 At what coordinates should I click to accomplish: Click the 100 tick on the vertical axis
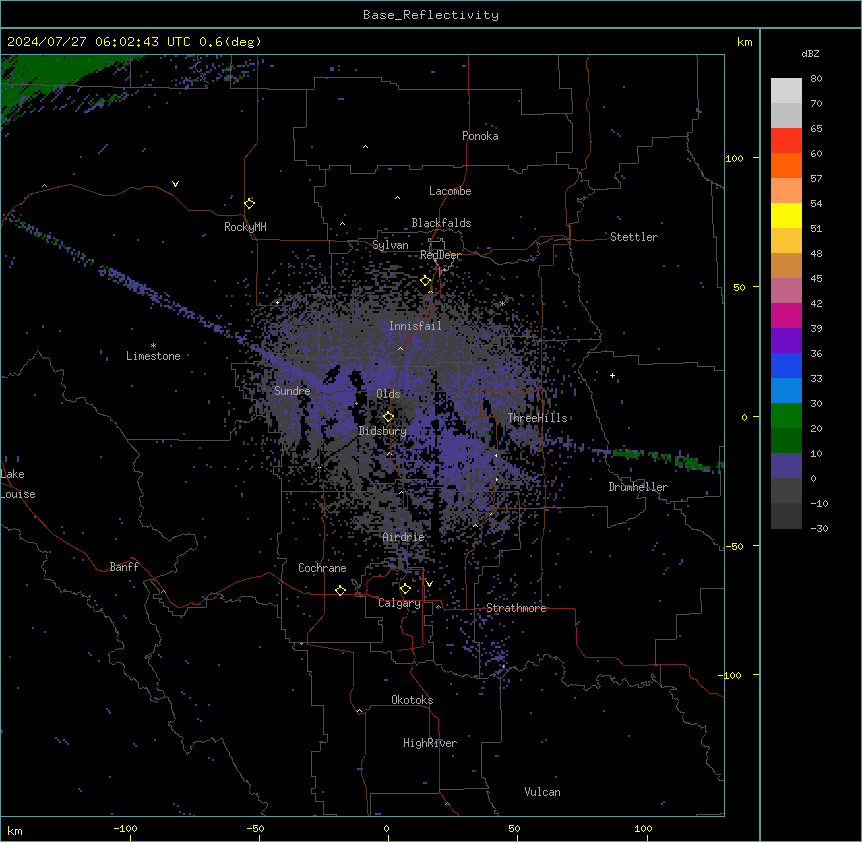(734, 158)
